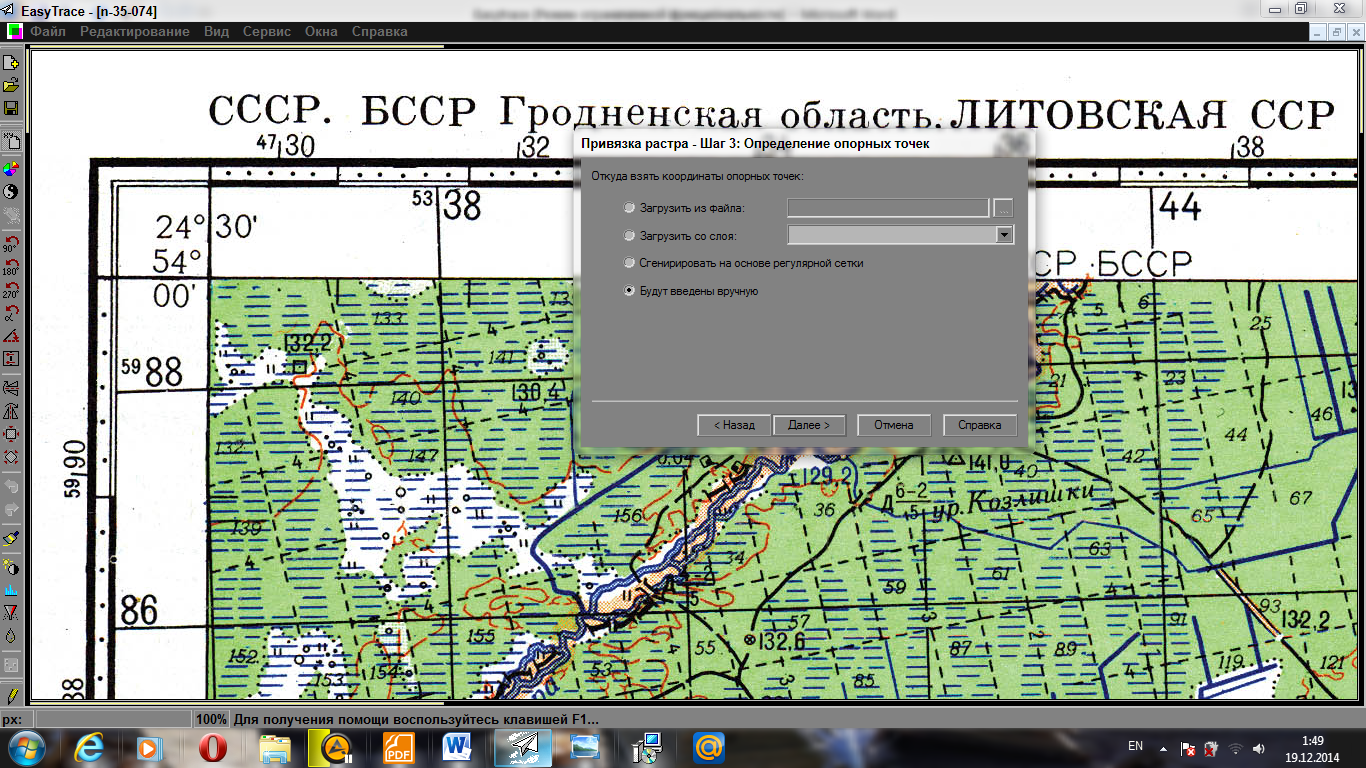The image size is (1366, 768).
Task: Rotate raster by 180 degrees
Action: pos(11,266)
